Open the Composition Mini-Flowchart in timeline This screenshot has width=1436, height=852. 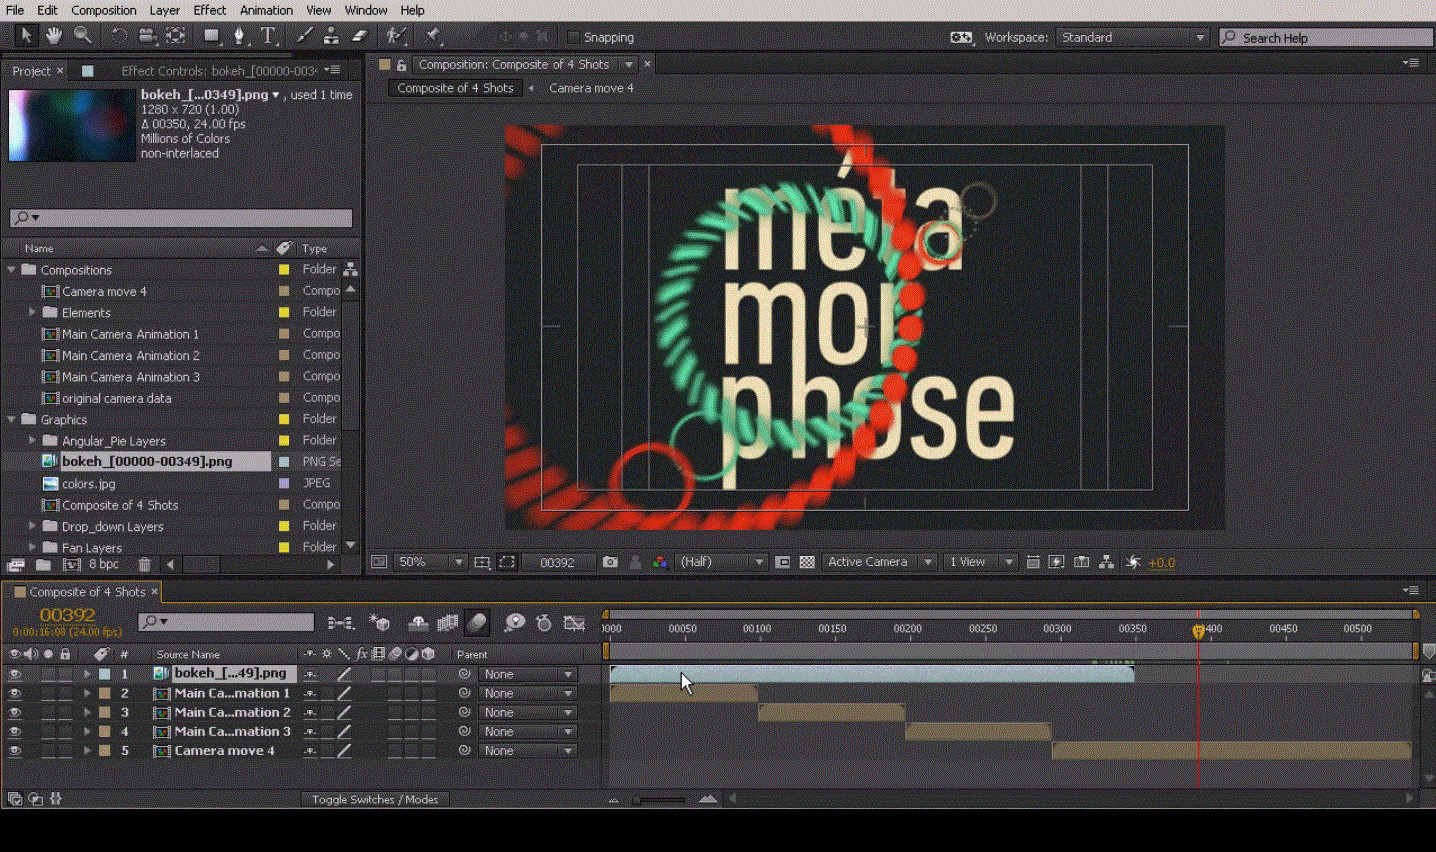point(340,623)
